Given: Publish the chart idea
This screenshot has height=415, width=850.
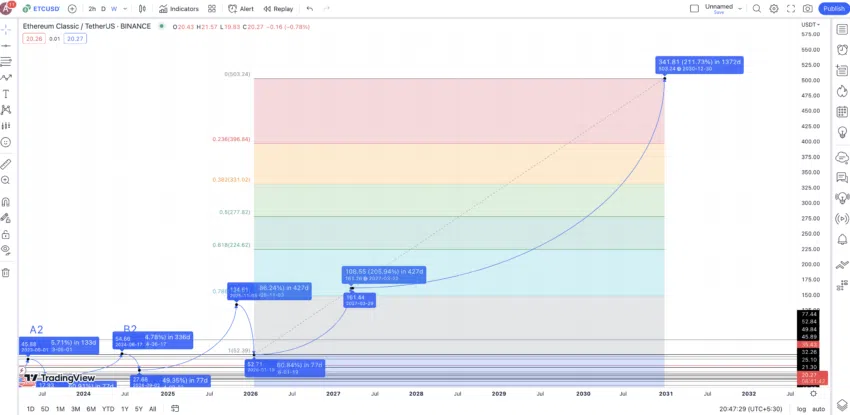Looking at the screenshot, I should click(x=834, y=9).
